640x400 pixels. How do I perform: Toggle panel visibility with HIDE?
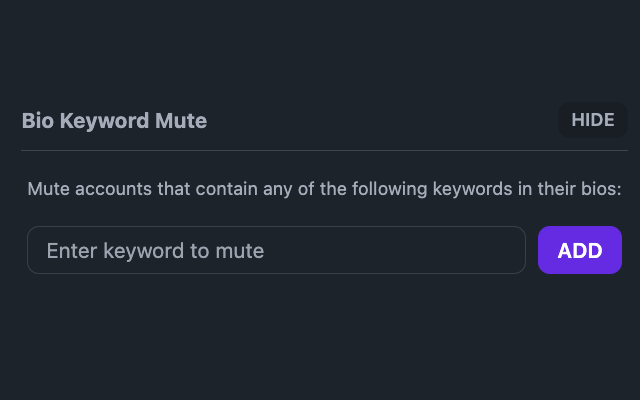coord(593,120)
